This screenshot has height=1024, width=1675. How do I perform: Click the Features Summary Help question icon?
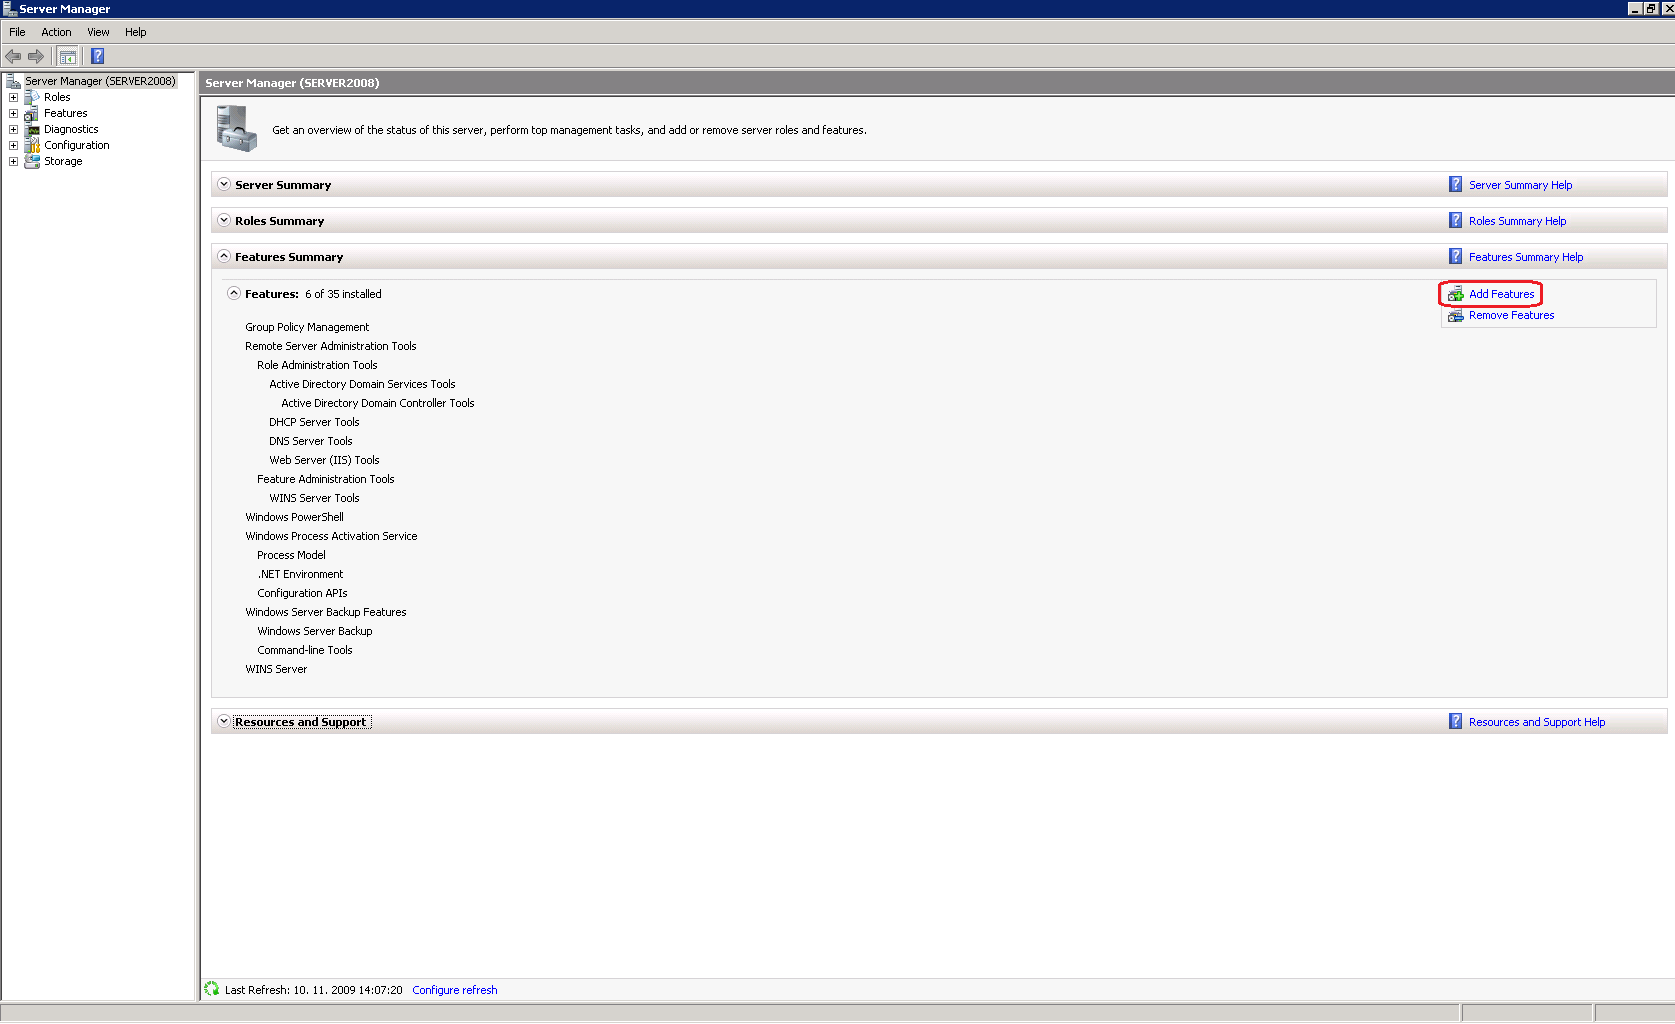point(1456,257)
